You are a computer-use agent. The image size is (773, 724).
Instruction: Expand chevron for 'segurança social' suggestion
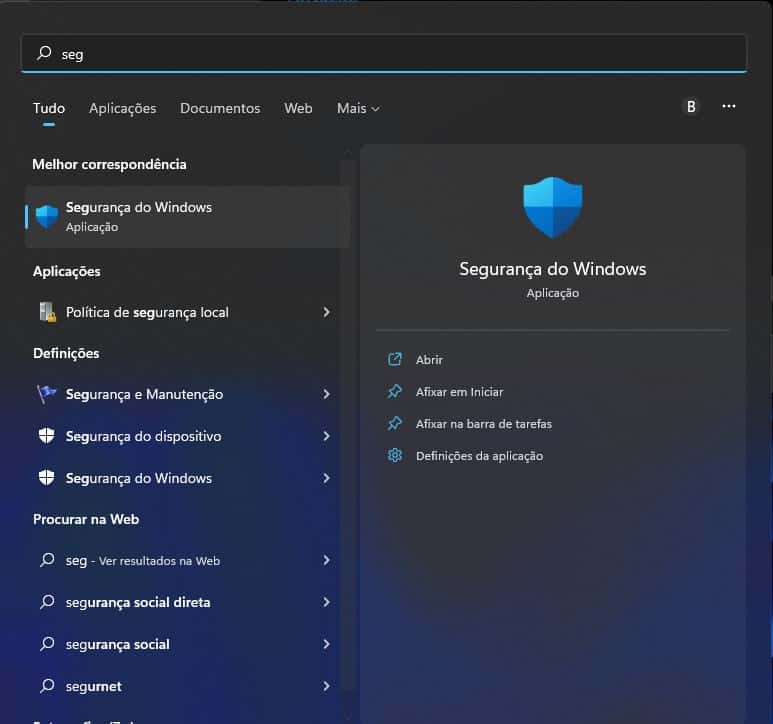pyautogui.click(x=326, y=644)
